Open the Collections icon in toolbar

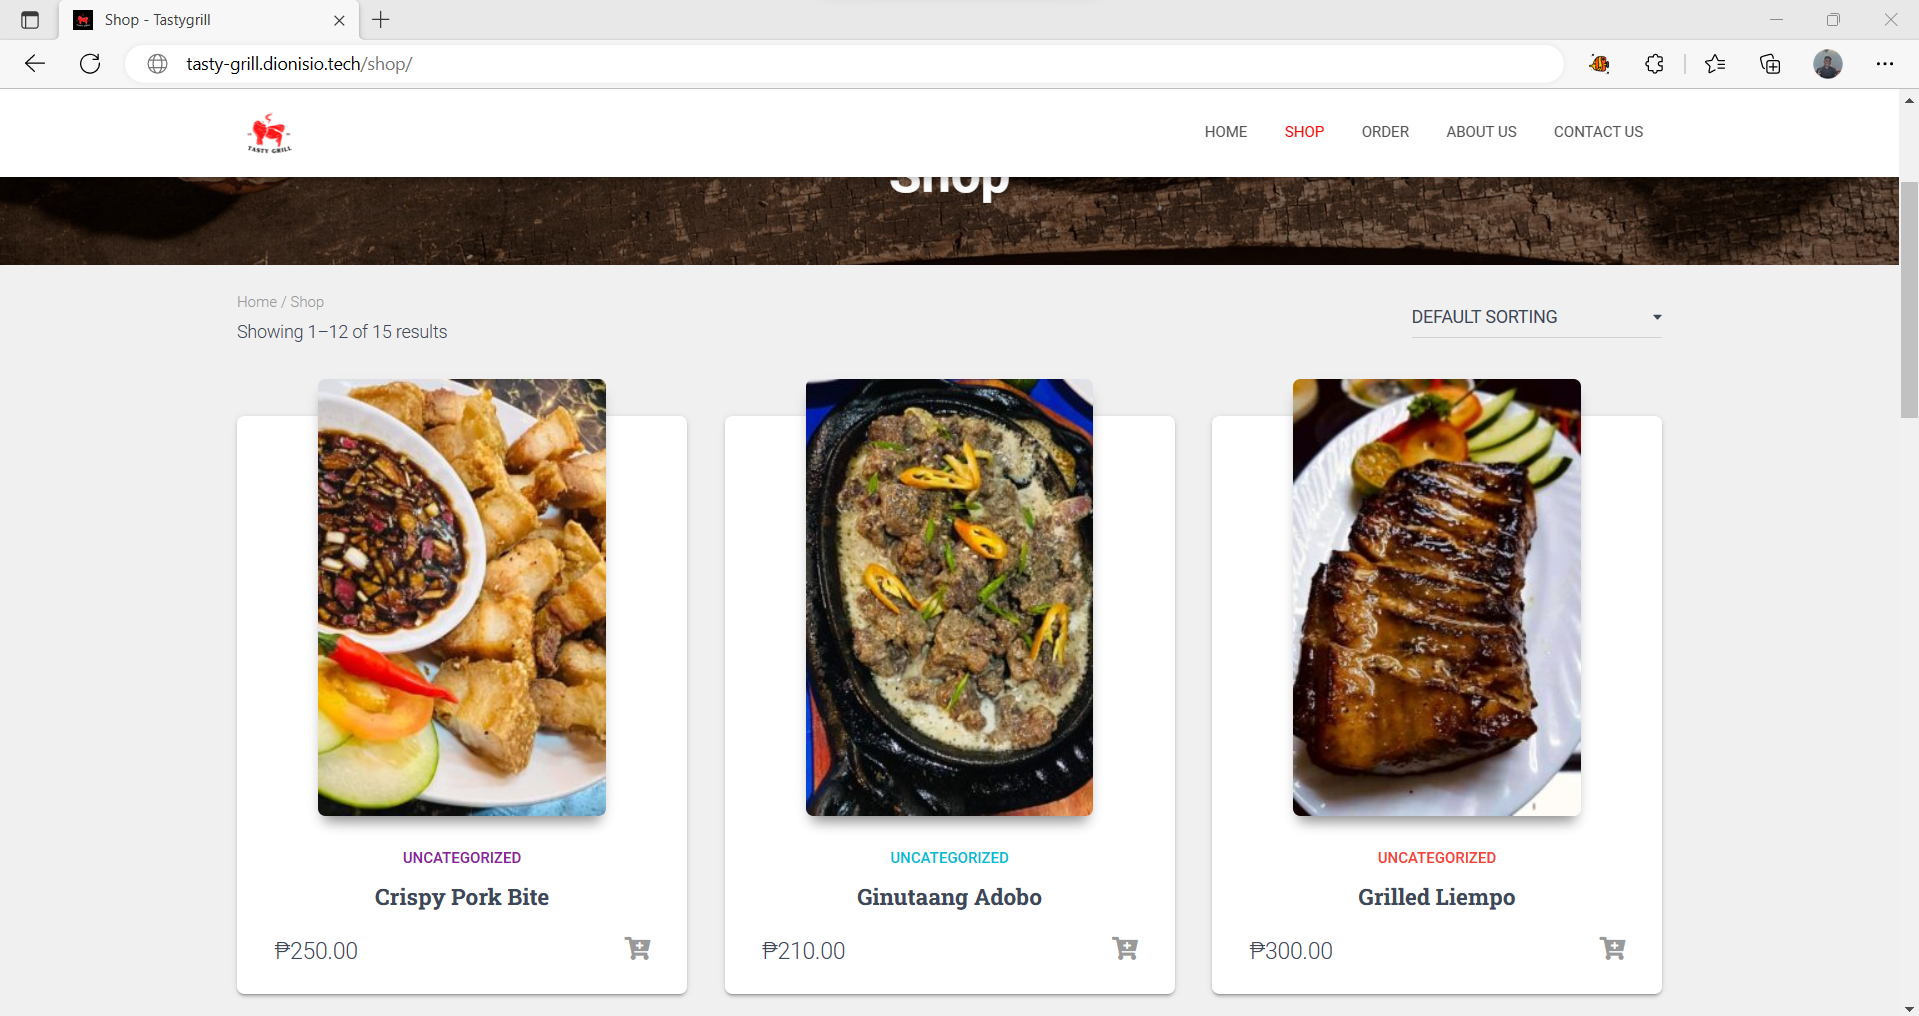pos(1770,64)
